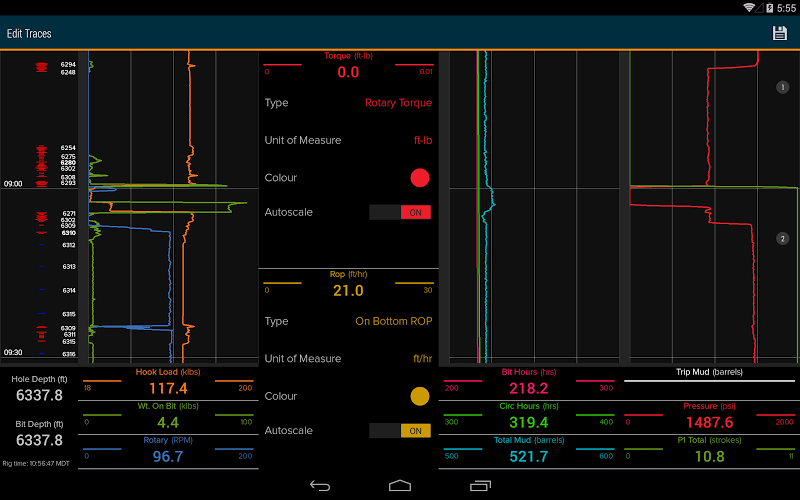Select the Rotary RPM trace
This screenshot has height=500, width=800.
[x=168, y=451]
